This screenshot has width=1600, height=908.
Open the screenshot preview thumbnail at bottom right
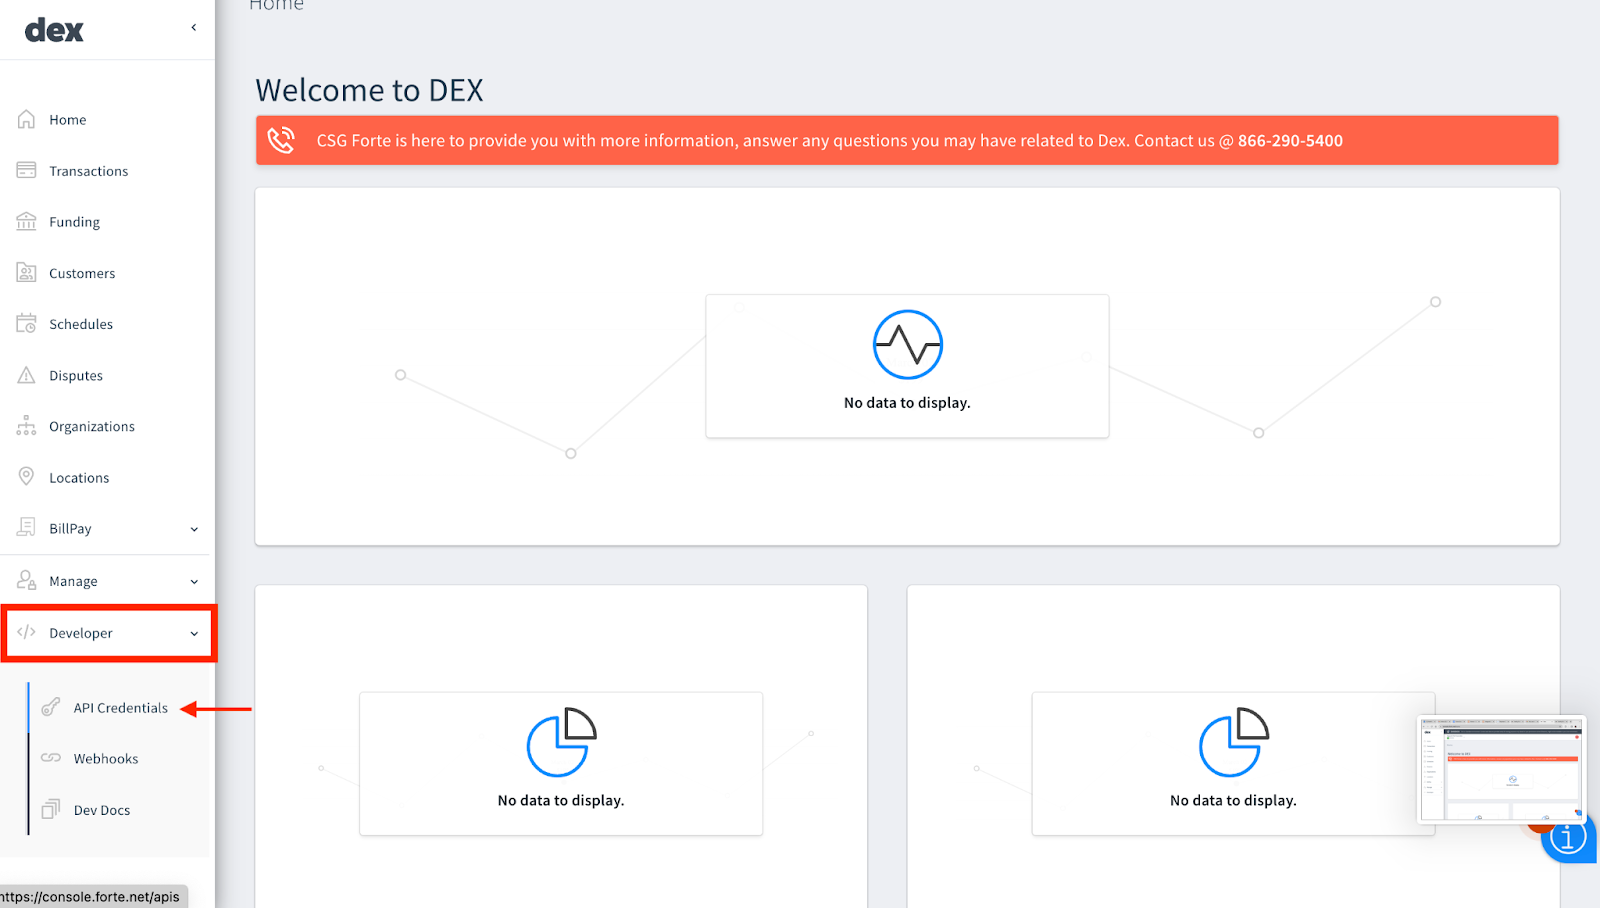pos(1501,770)
